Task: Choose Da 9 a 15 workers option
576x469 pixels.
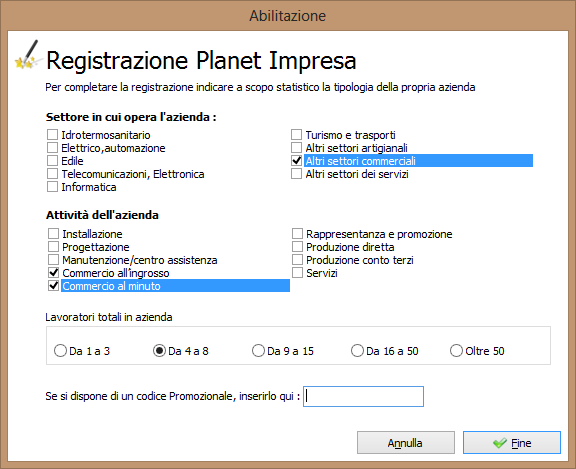Action: point(258,351)
